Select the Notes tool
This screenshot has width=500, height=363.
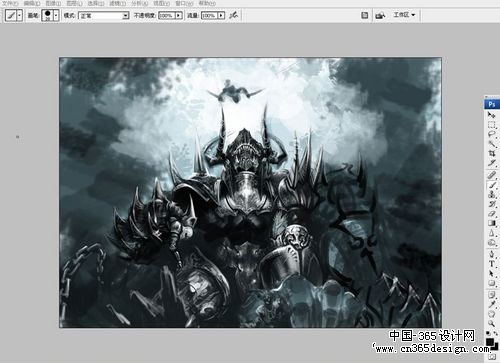point(492,294)
